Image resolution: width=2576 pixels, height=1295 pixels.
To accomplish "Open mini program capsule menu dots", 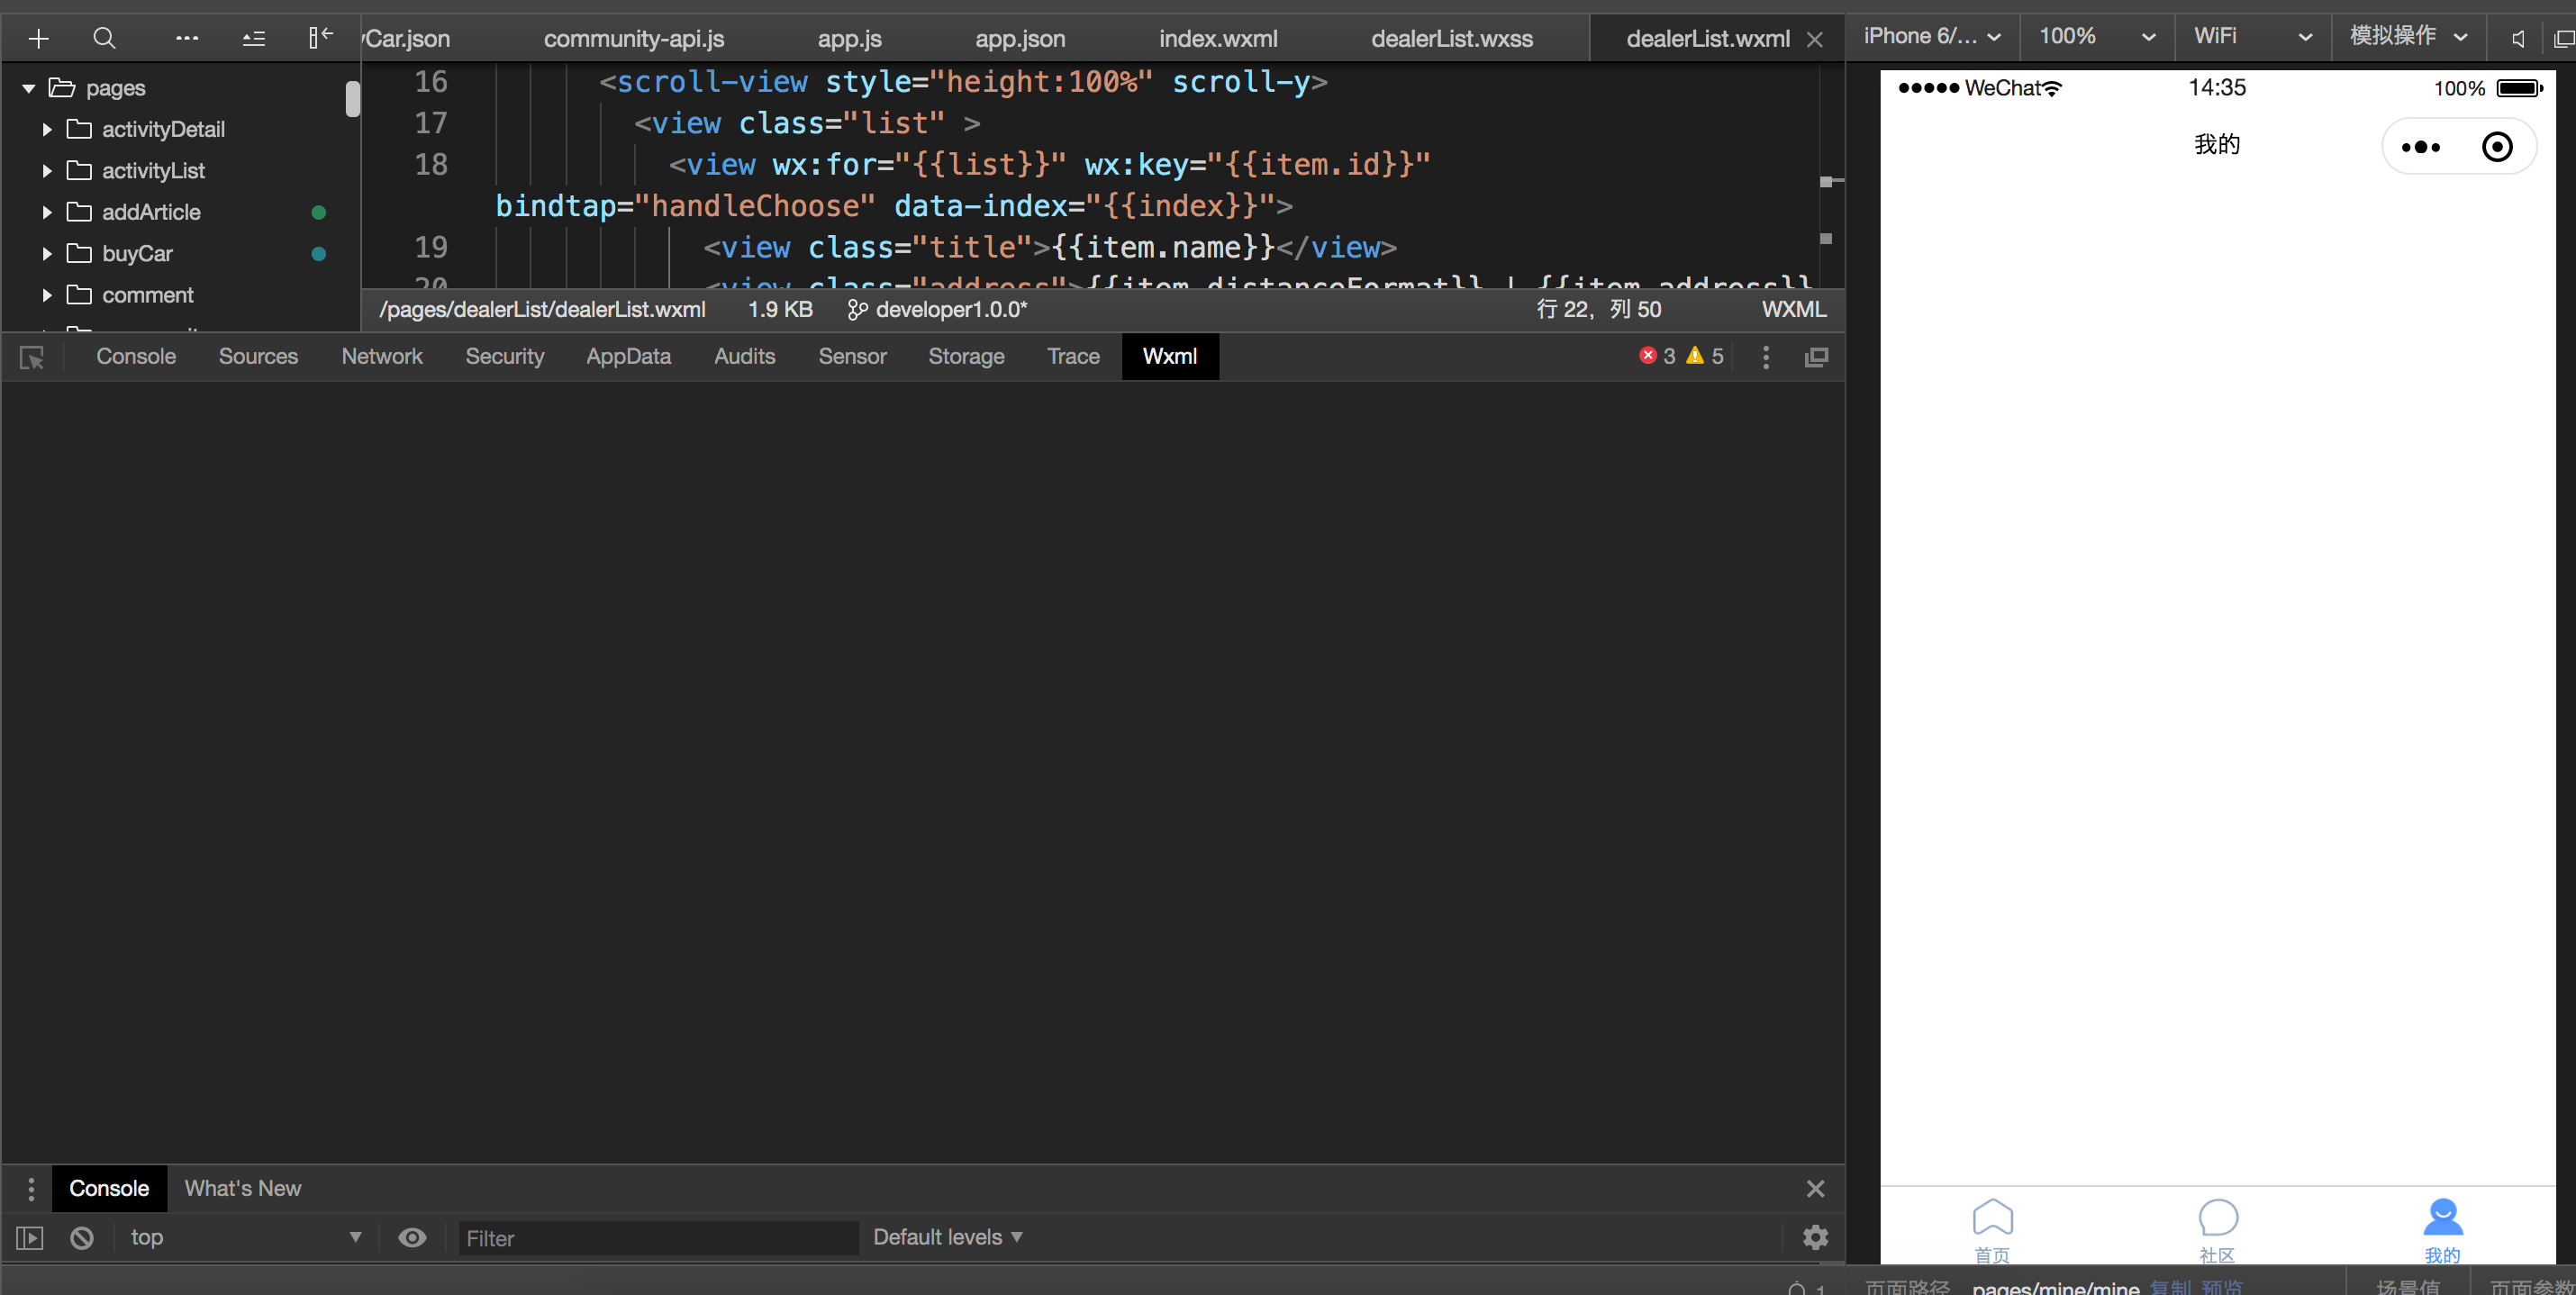I will click(x=2421, y=147).
